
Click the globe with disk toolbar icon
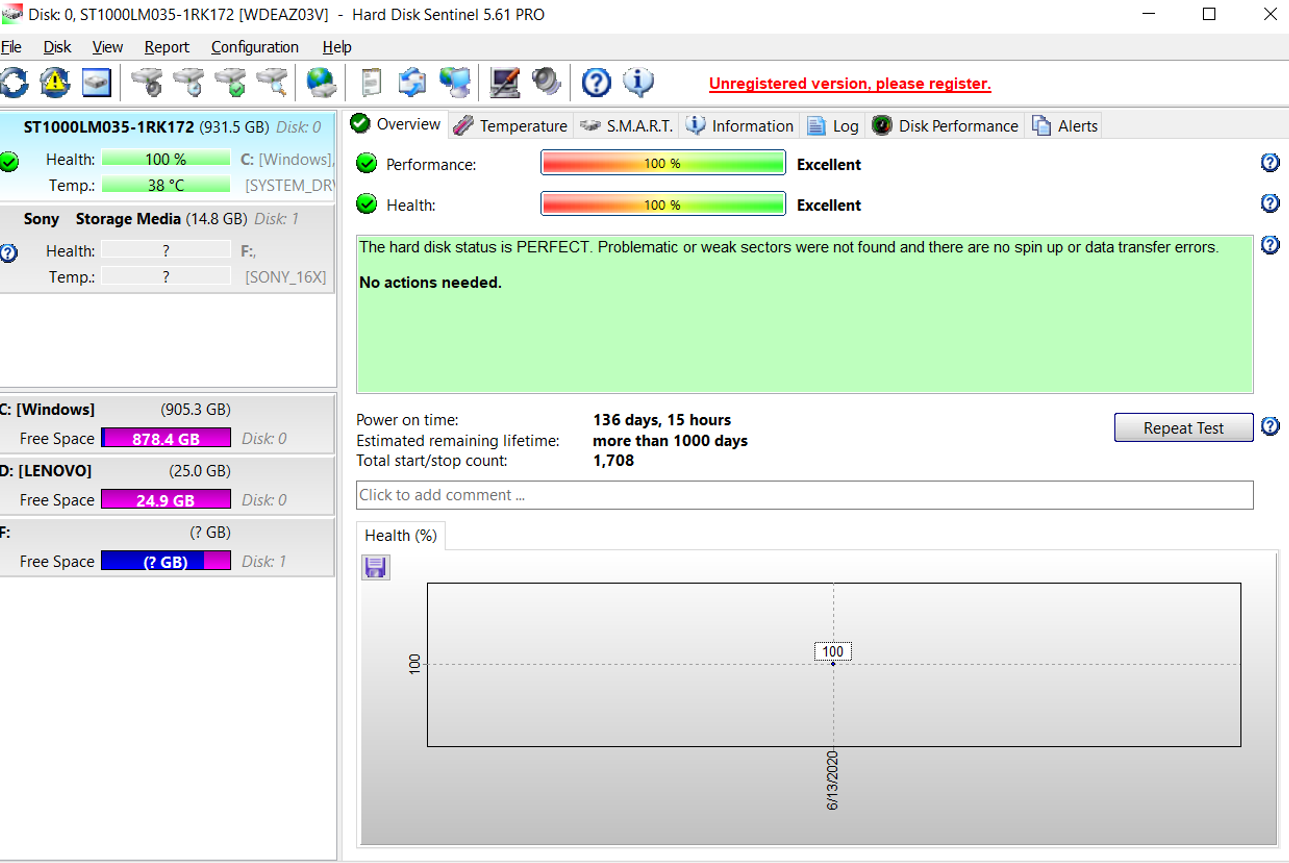(321, 83)
